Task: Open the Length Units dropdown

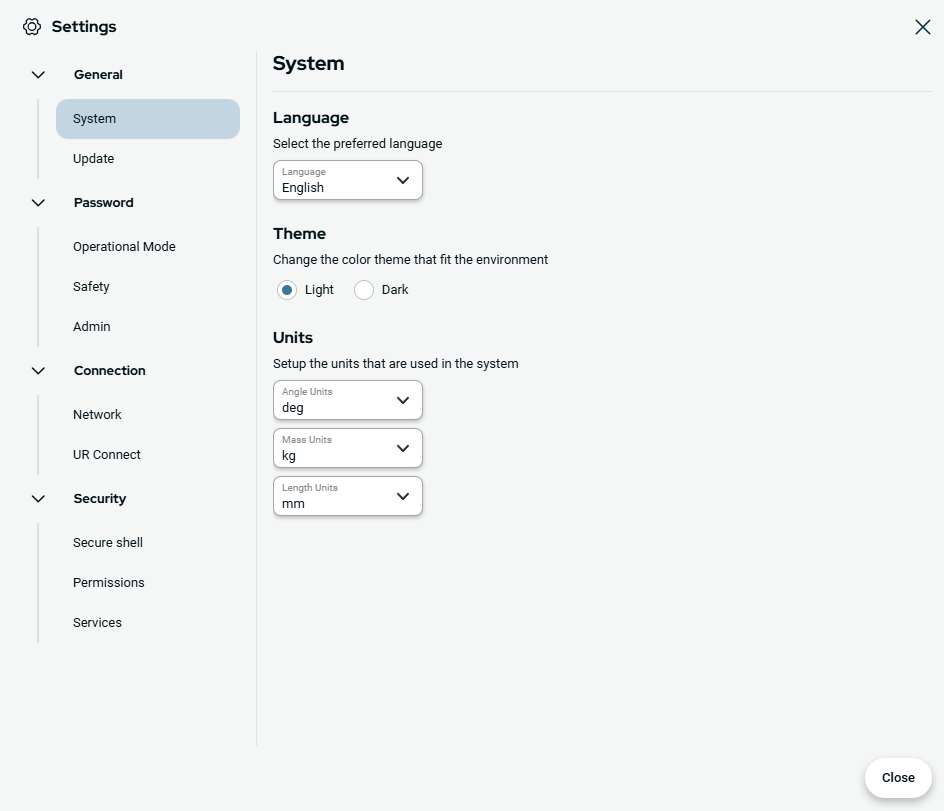Action: [348, 497]
